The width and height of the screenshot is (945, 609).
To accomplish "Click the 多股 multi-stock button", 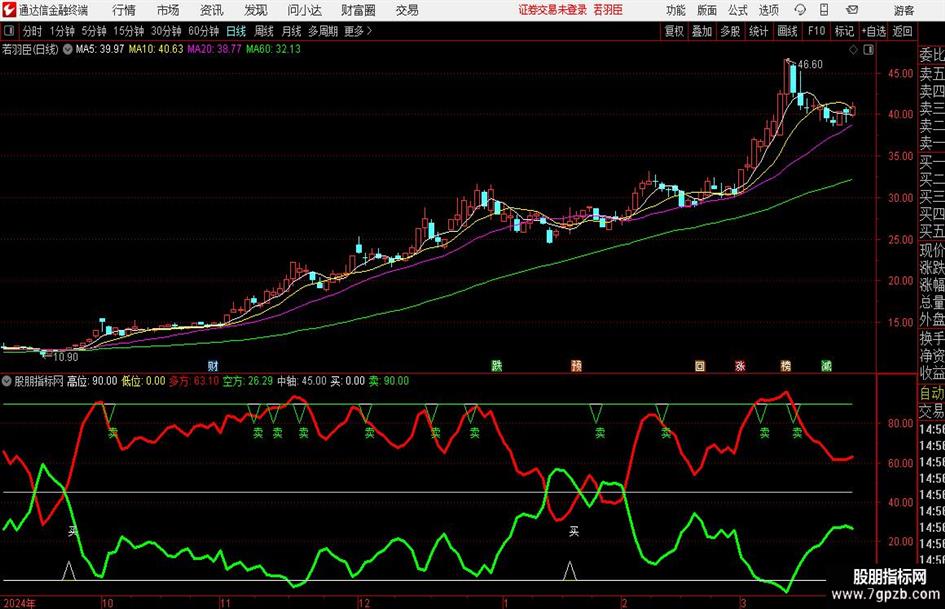I will (730, 31).
